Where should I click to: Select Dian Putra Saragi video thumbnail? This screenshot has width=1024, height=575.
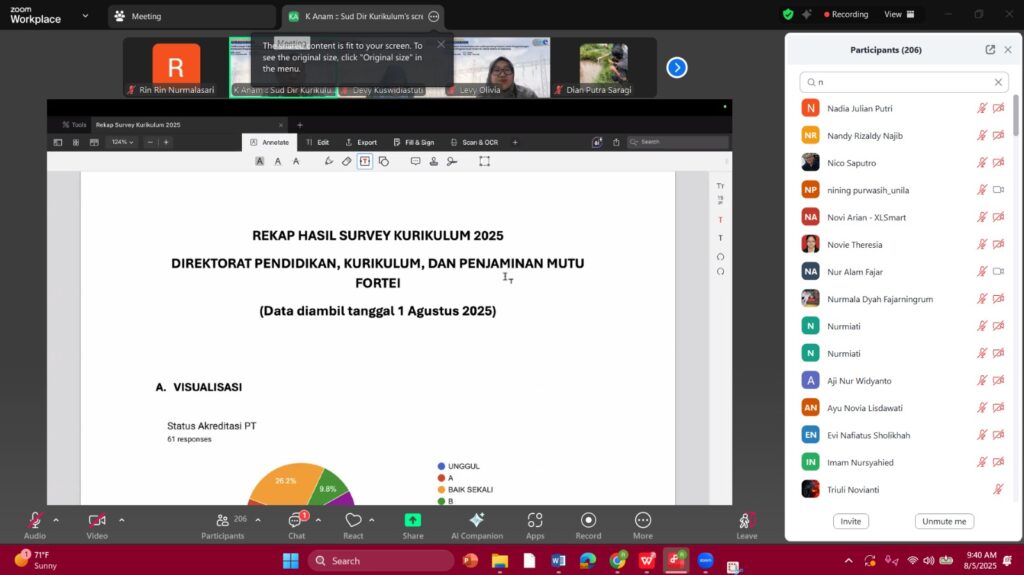(603, 67)
